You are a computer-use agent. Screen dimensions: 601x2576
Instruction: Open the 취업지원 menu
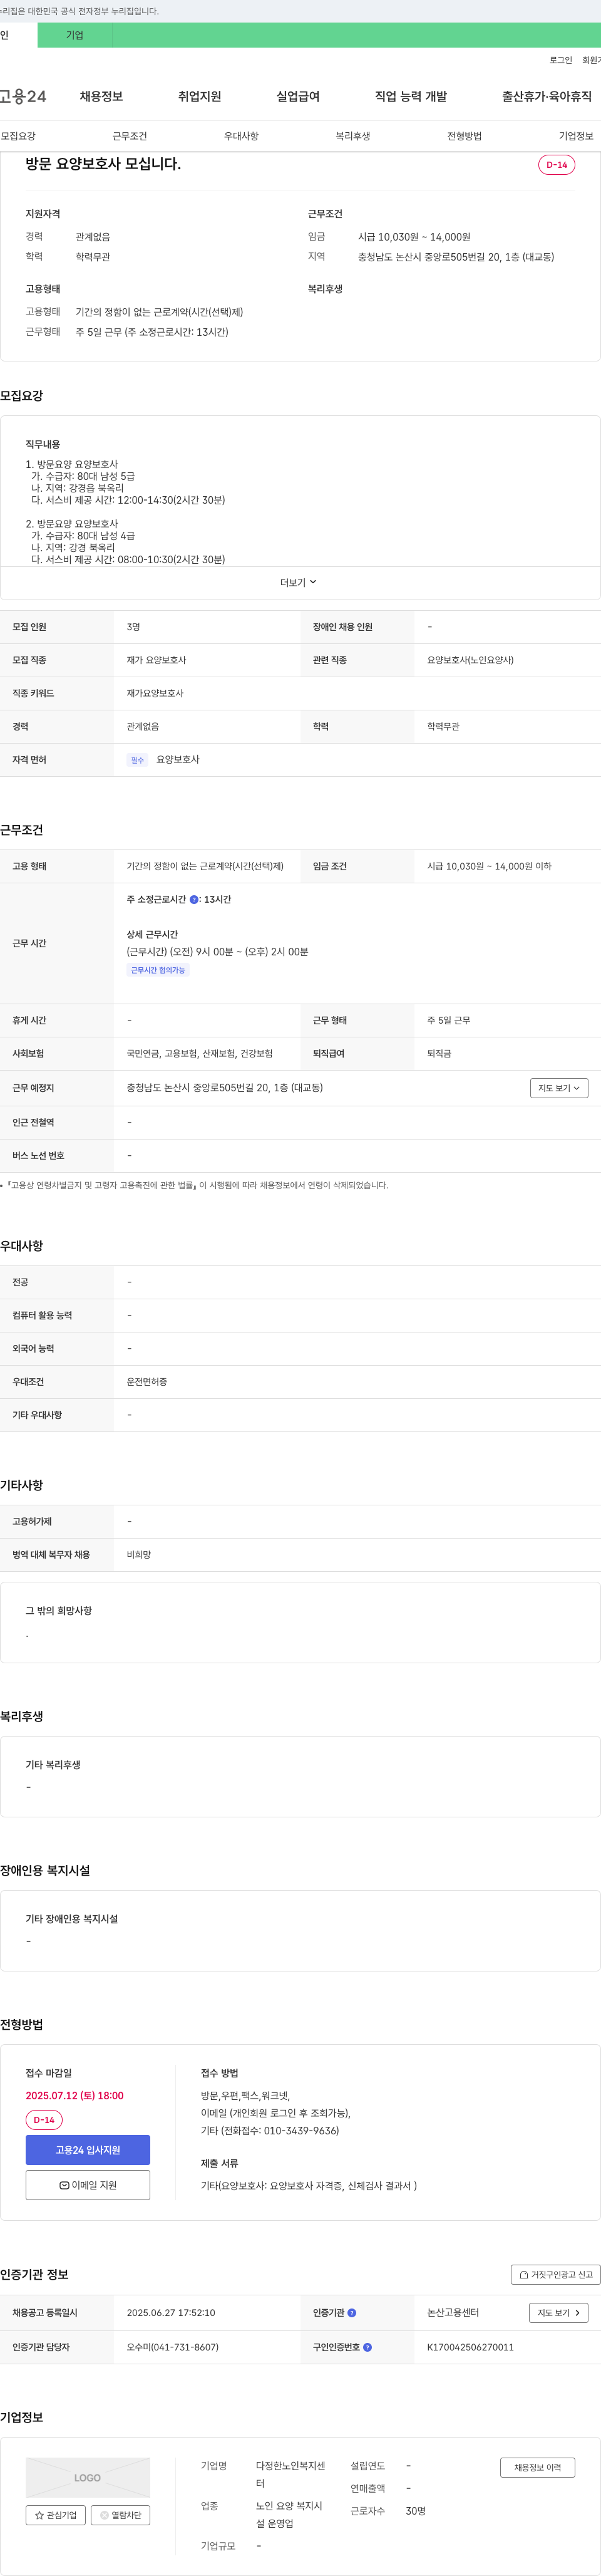(199, 96)
